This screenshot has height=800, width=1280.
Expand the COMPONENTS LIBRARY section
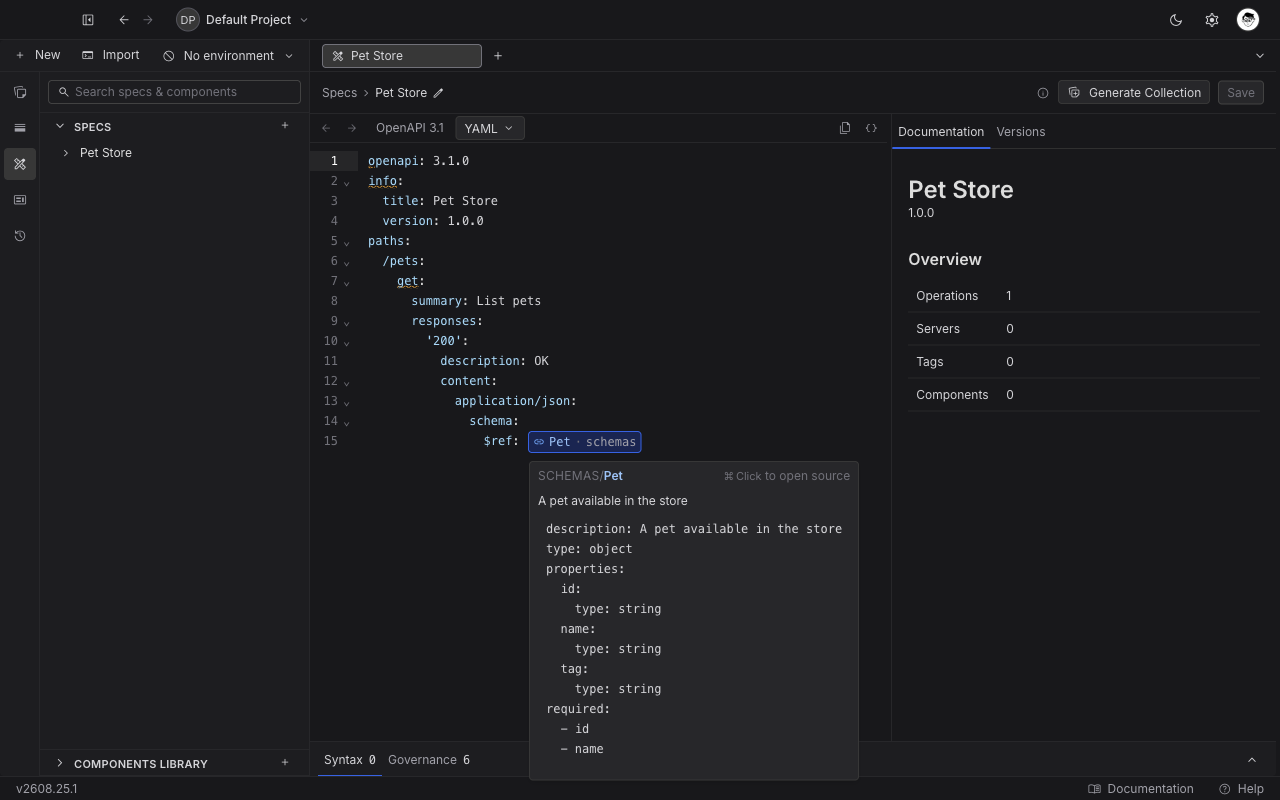(x=60, y=763)
